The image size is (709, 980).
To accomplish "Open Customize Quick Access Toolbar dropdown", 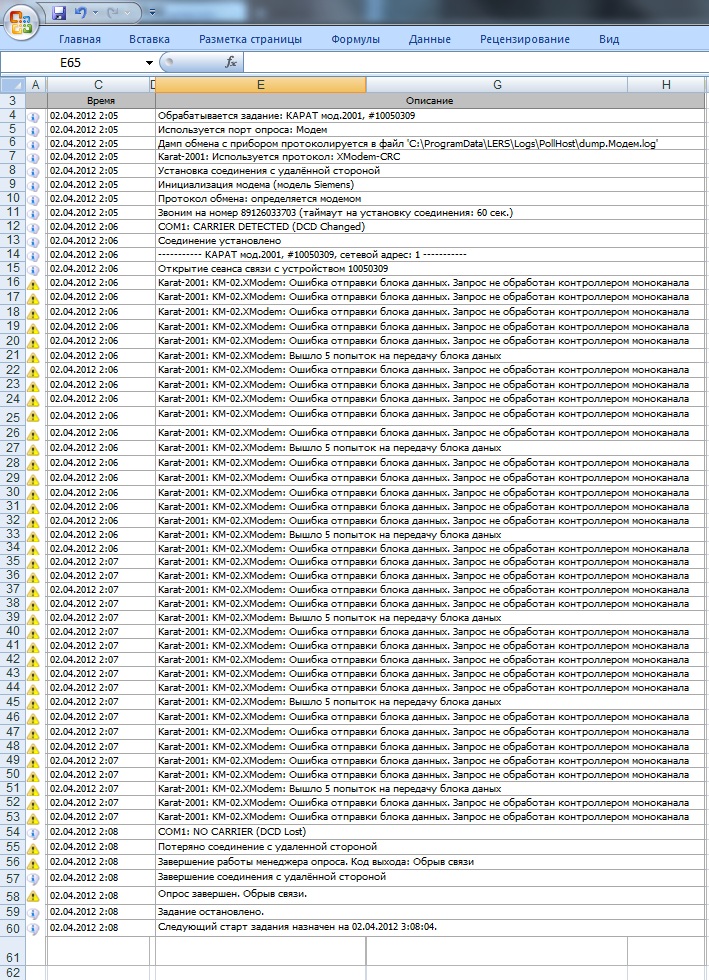I will pyautogui.click(x=152, y=12).
